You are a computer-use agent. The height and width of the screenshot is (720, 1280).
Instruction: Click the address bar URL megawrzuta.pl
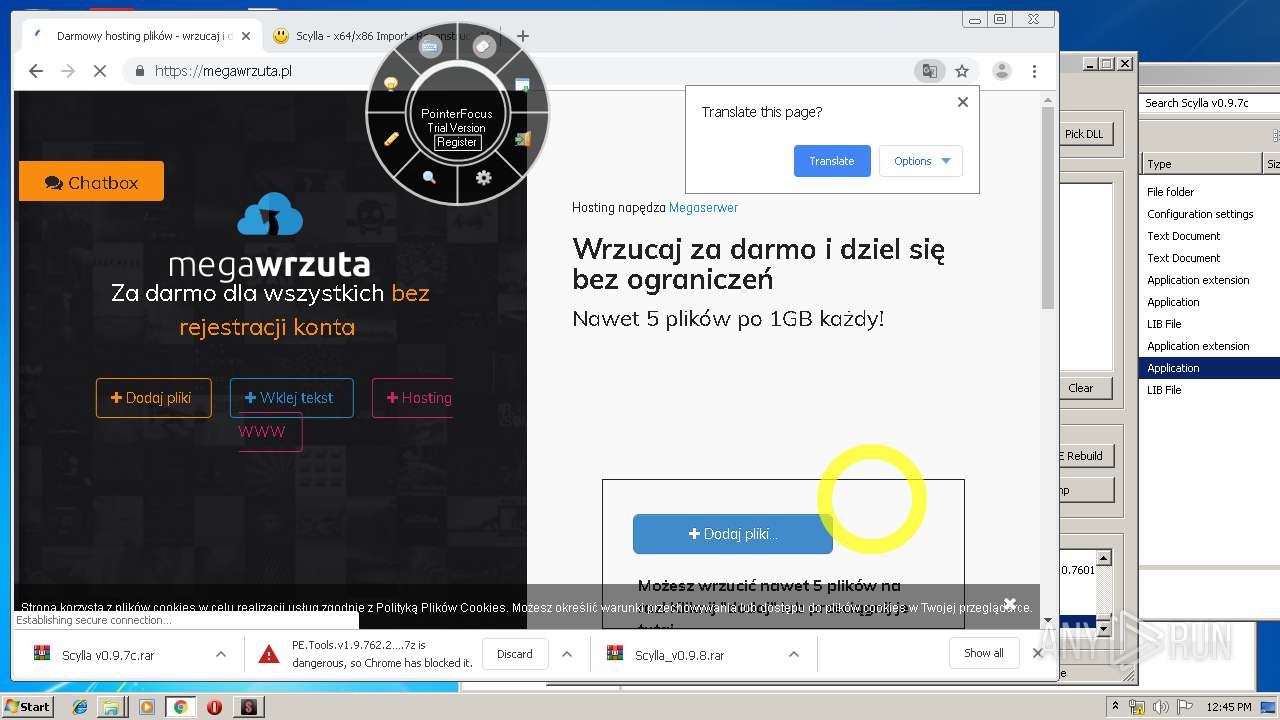pyautogui.click(x=223, y=71)
